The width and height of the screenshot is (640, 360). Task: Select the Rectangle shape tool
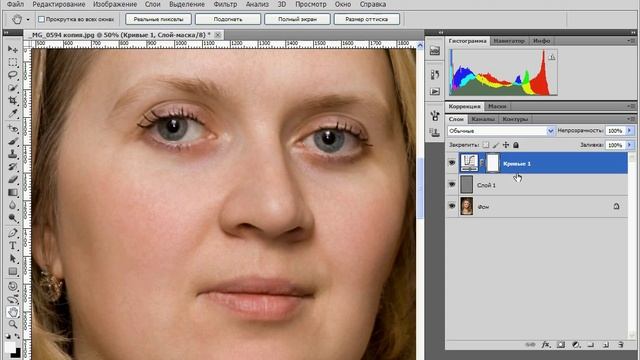pyautogui.click(x=13, y=271)
